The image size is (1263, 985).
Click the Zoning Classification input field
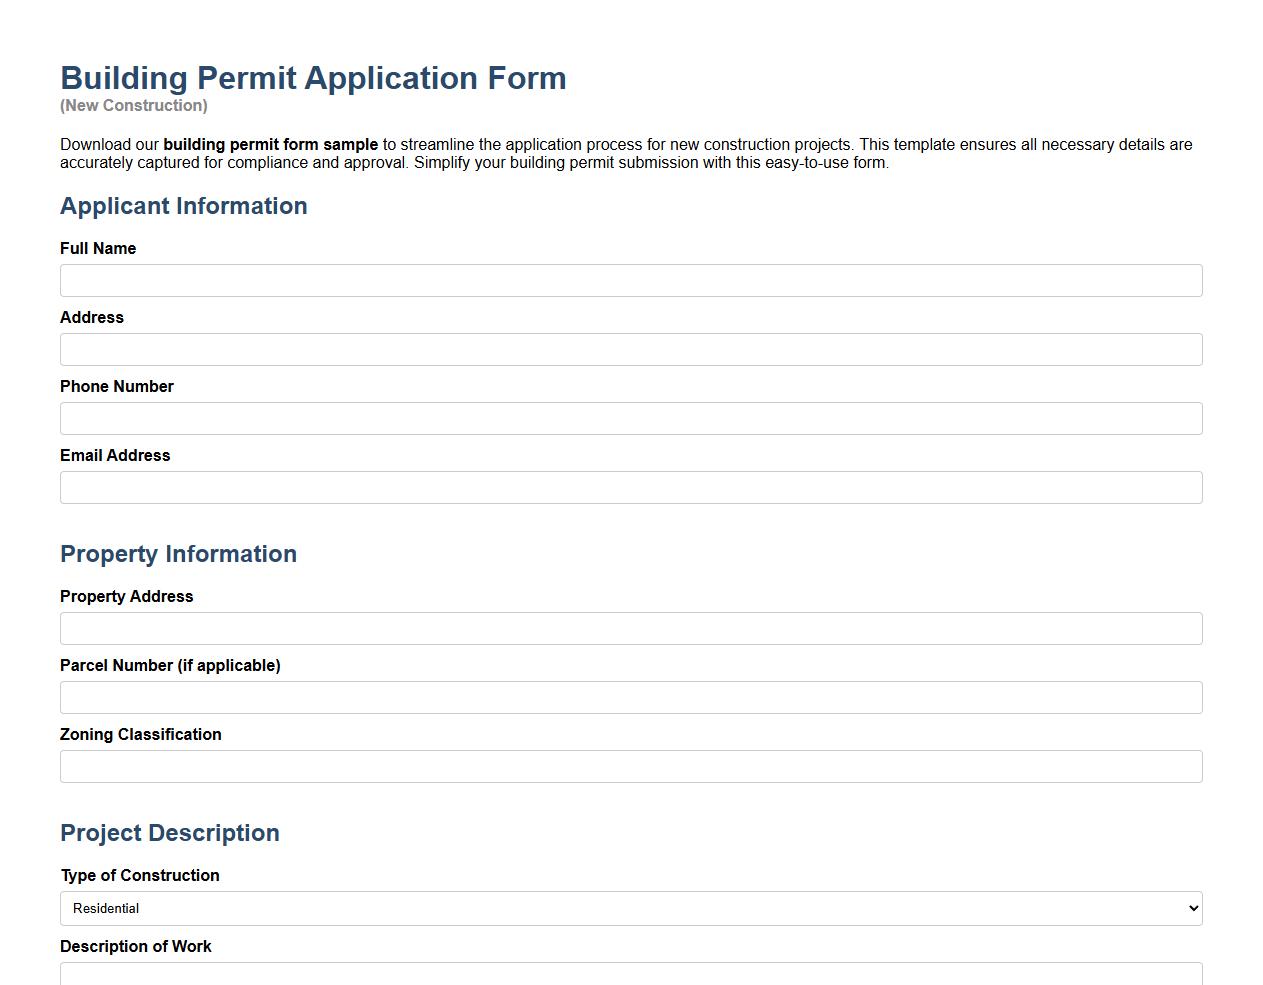pyautogui.click(x=631, y=766)
